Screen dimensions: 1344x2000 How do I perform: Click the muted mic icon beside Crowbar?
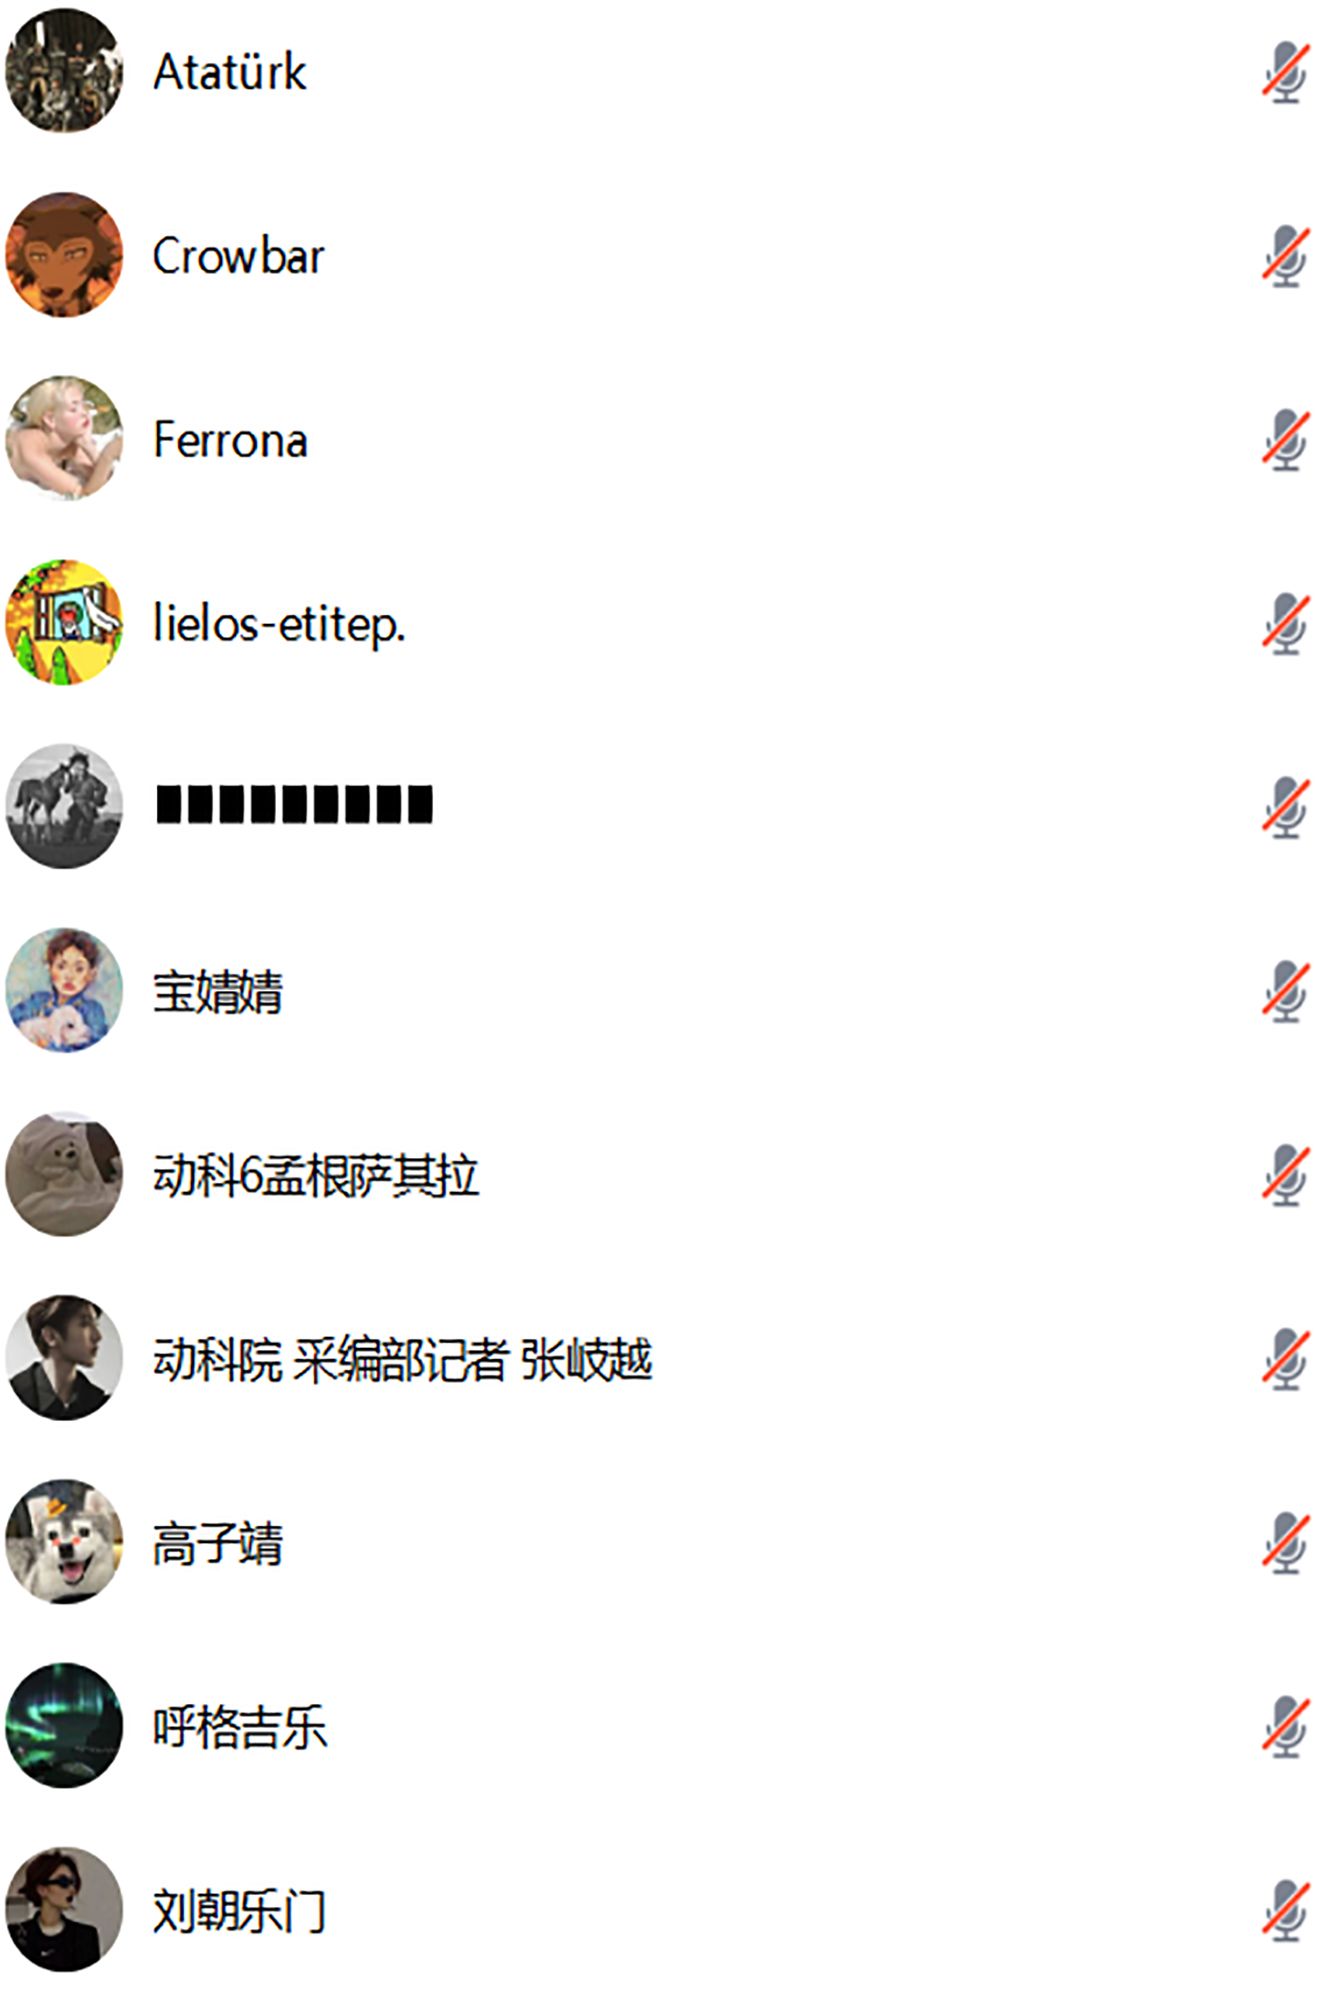(1285, 256)
